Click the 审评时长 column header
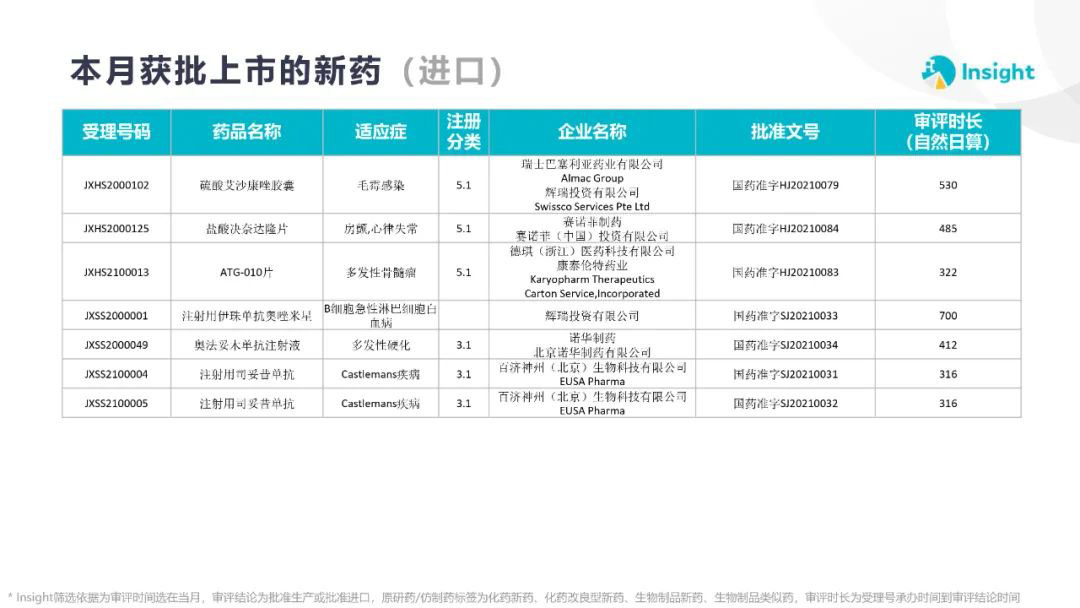 [947, 132]
